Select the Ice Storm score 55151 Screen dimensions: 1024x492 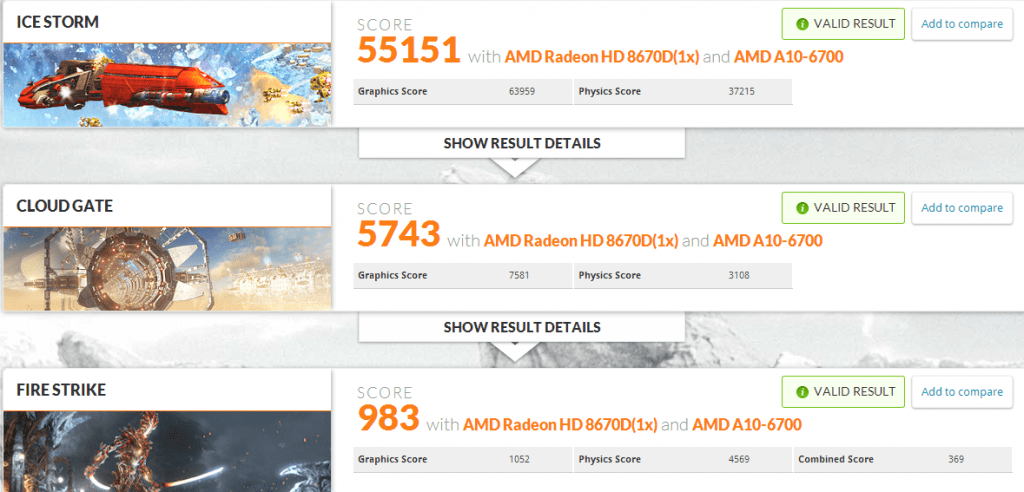pyautogui.click(x=409, y=50)
